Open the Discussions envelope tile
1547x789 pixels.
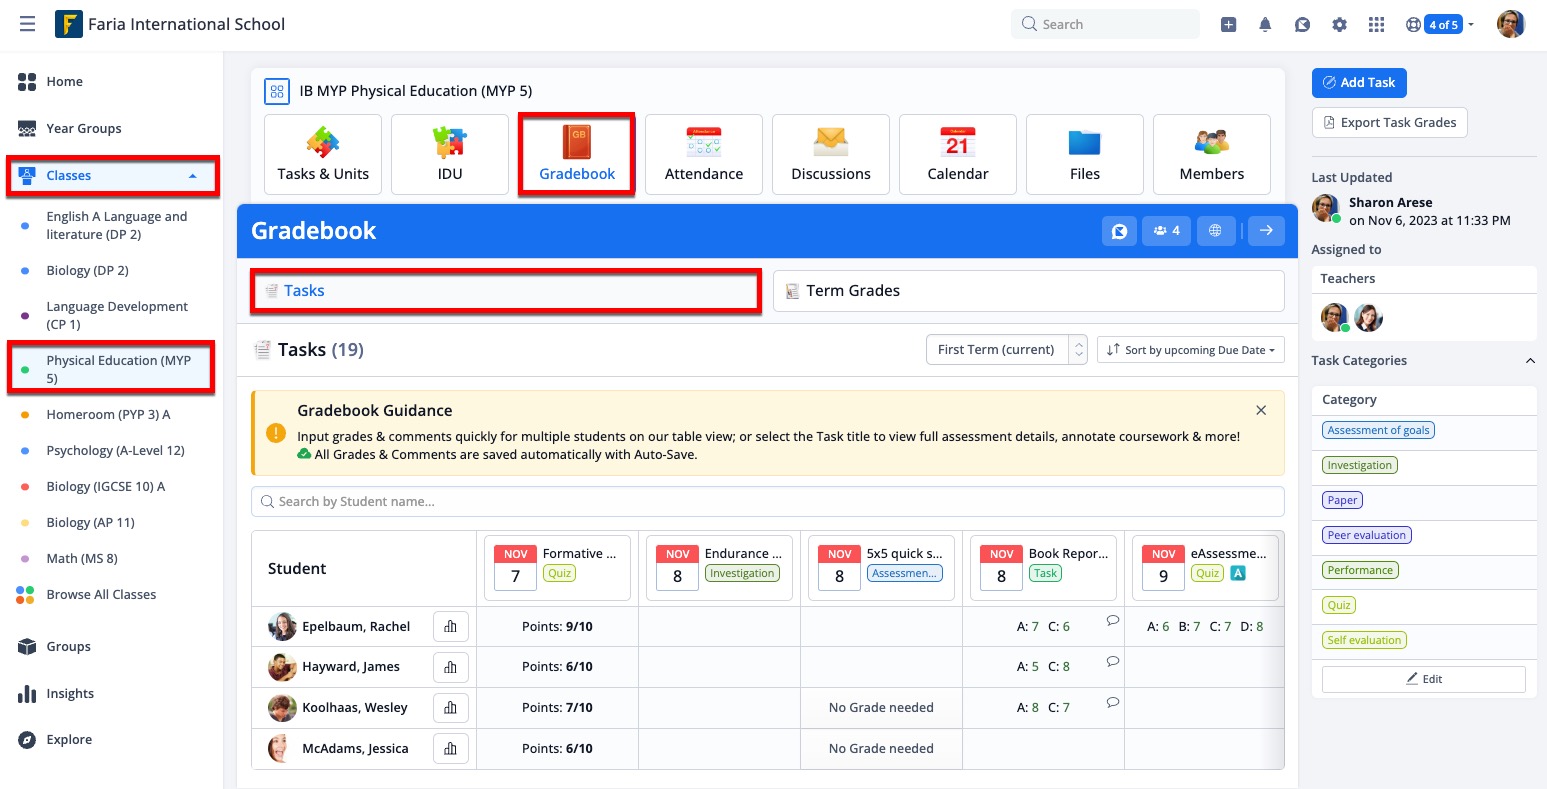click(x=831, y=154)
